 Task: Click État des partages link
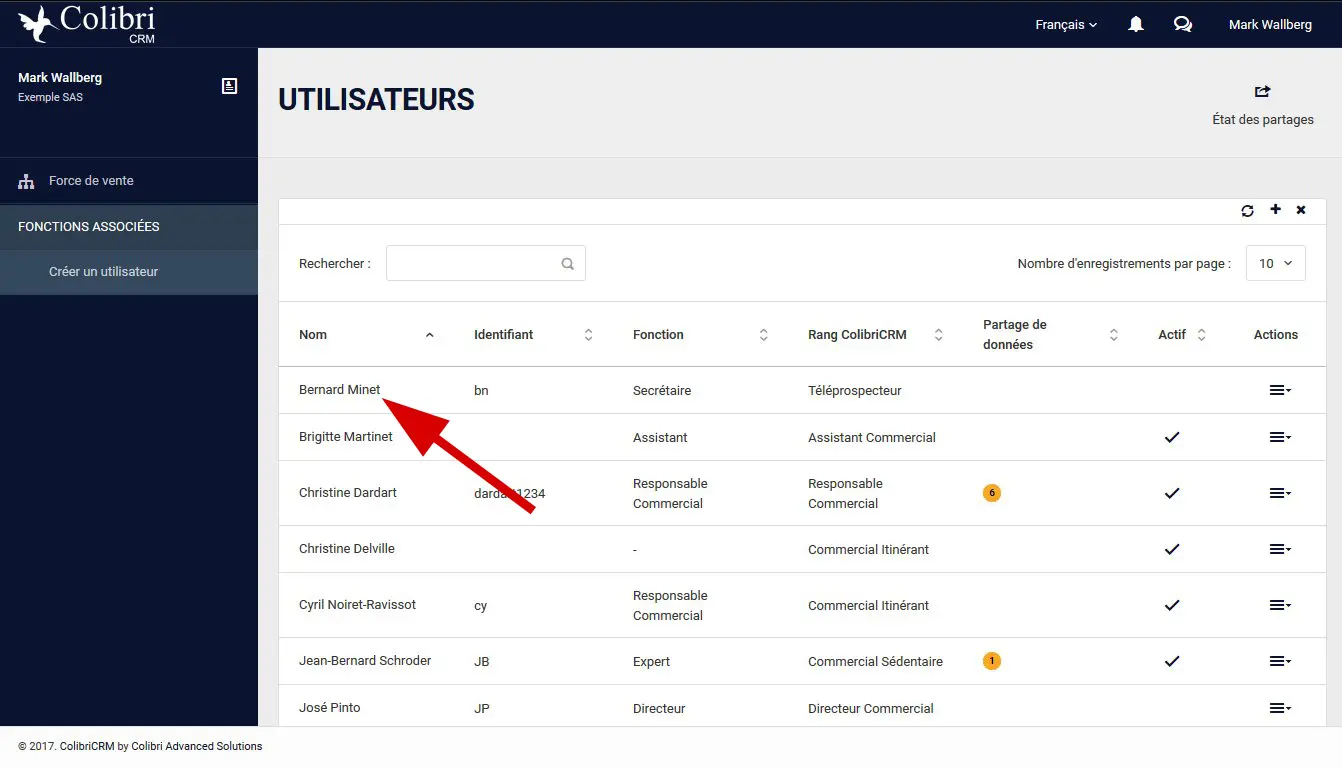(x=1263, y=119)
